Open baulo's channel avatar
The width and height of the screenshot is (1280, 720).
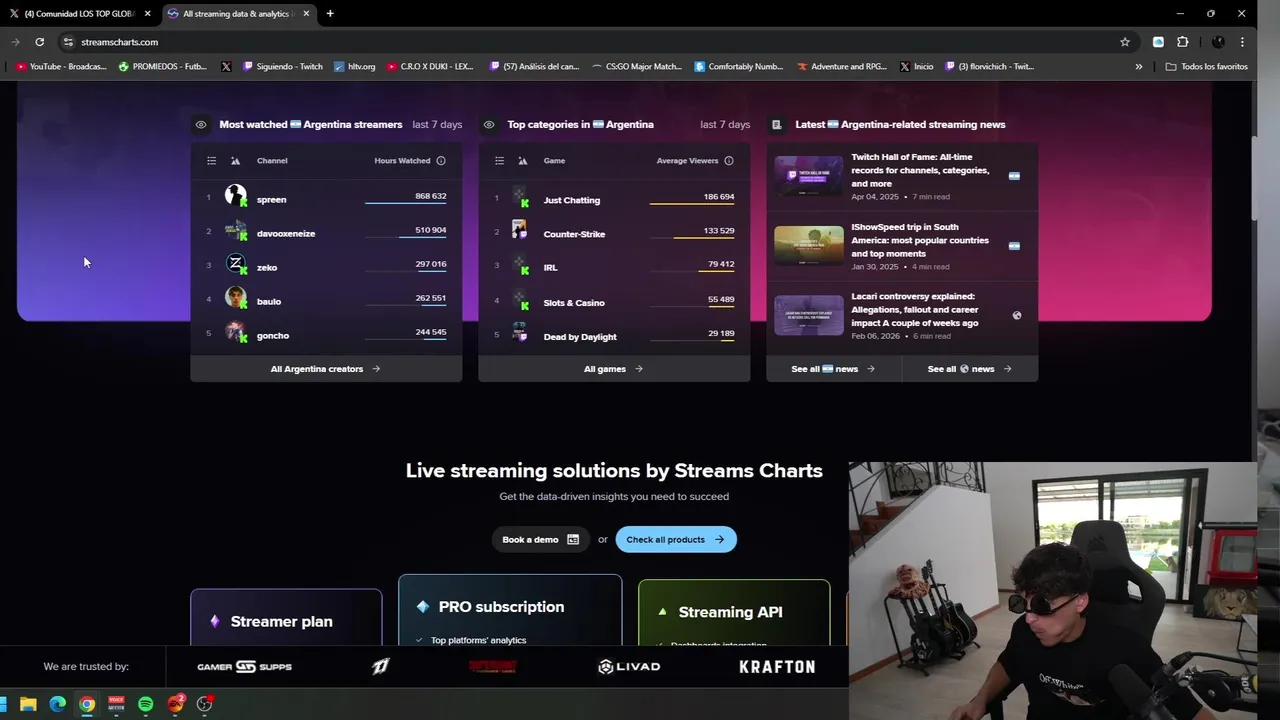236,298
